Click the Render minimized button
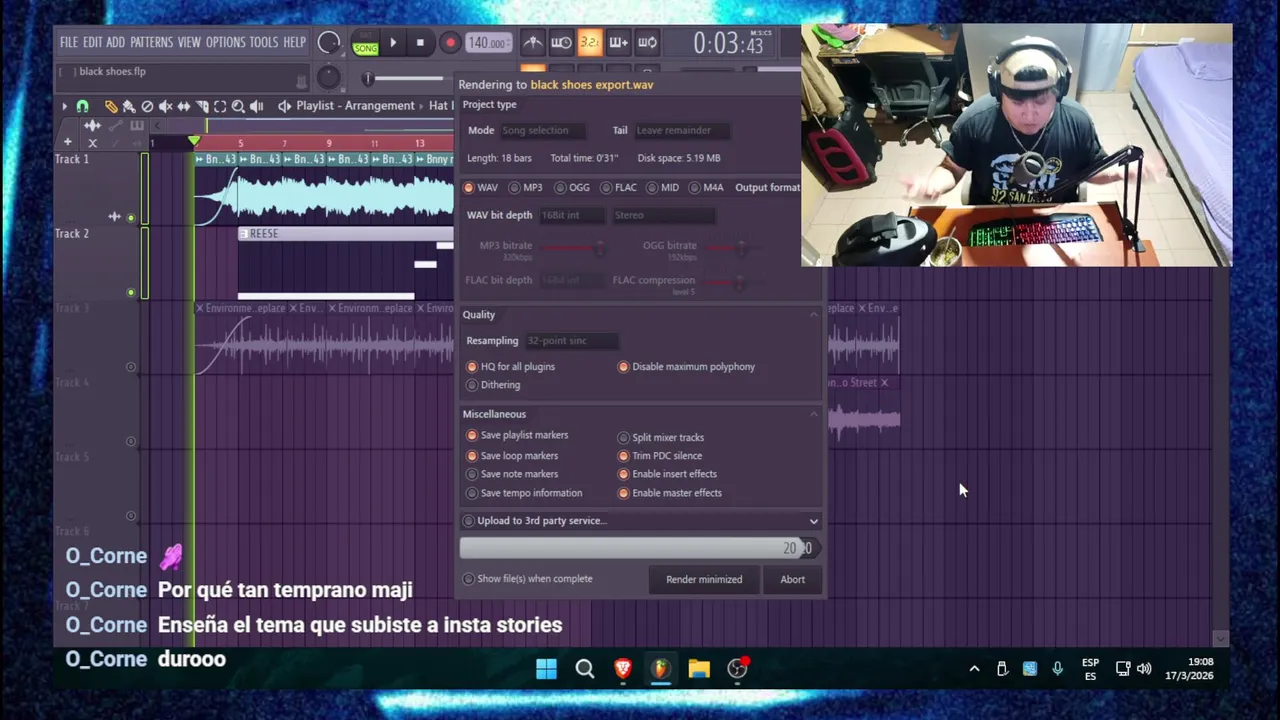This screenshot has height=720, width=1280. click(x=704, y=580)
